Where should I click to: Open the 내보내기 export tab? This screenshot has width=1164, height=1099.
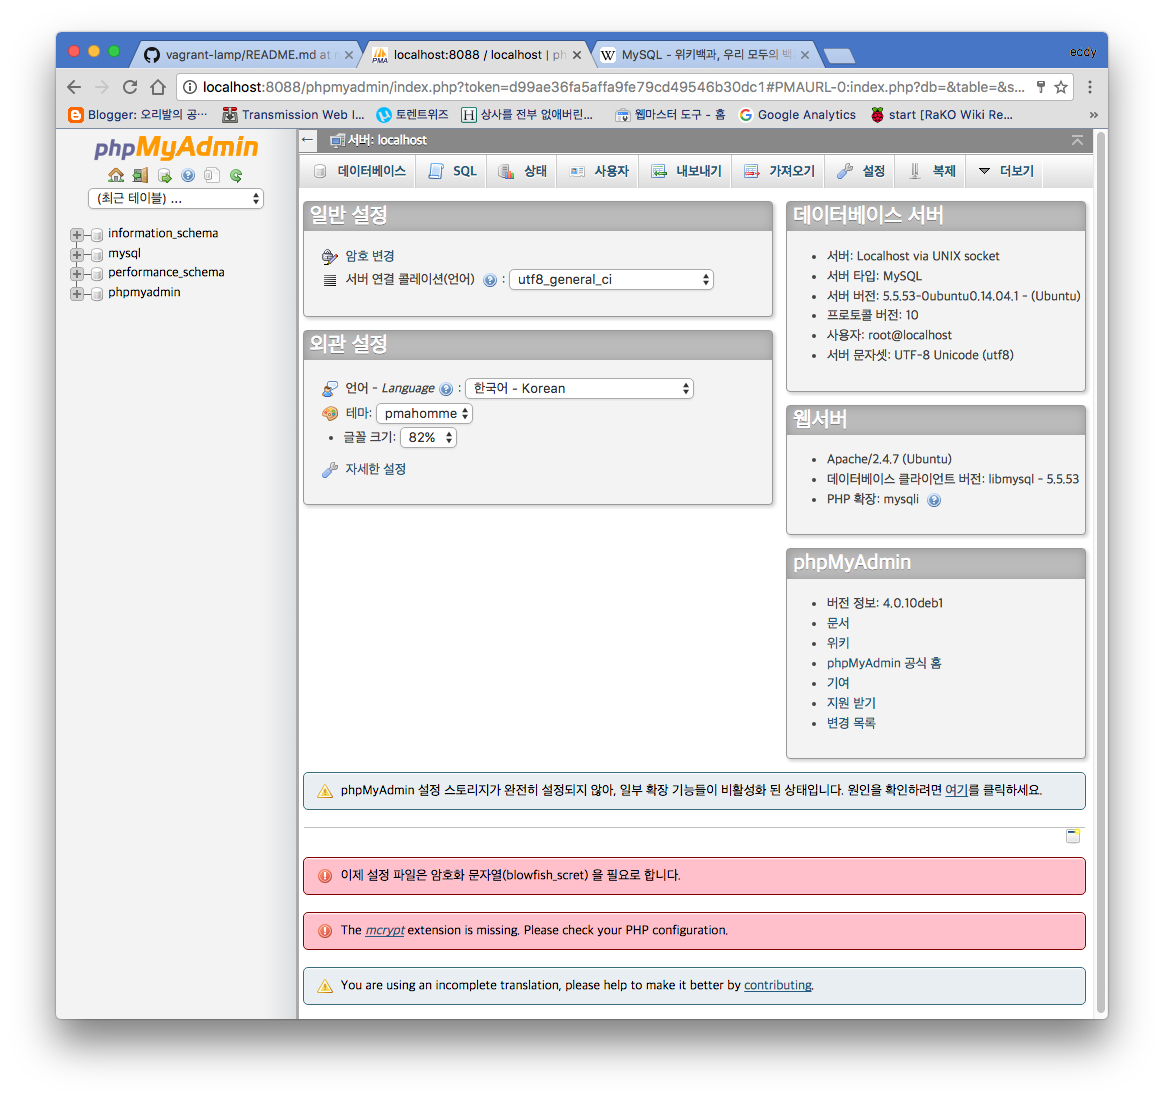(x=686, y=172)
